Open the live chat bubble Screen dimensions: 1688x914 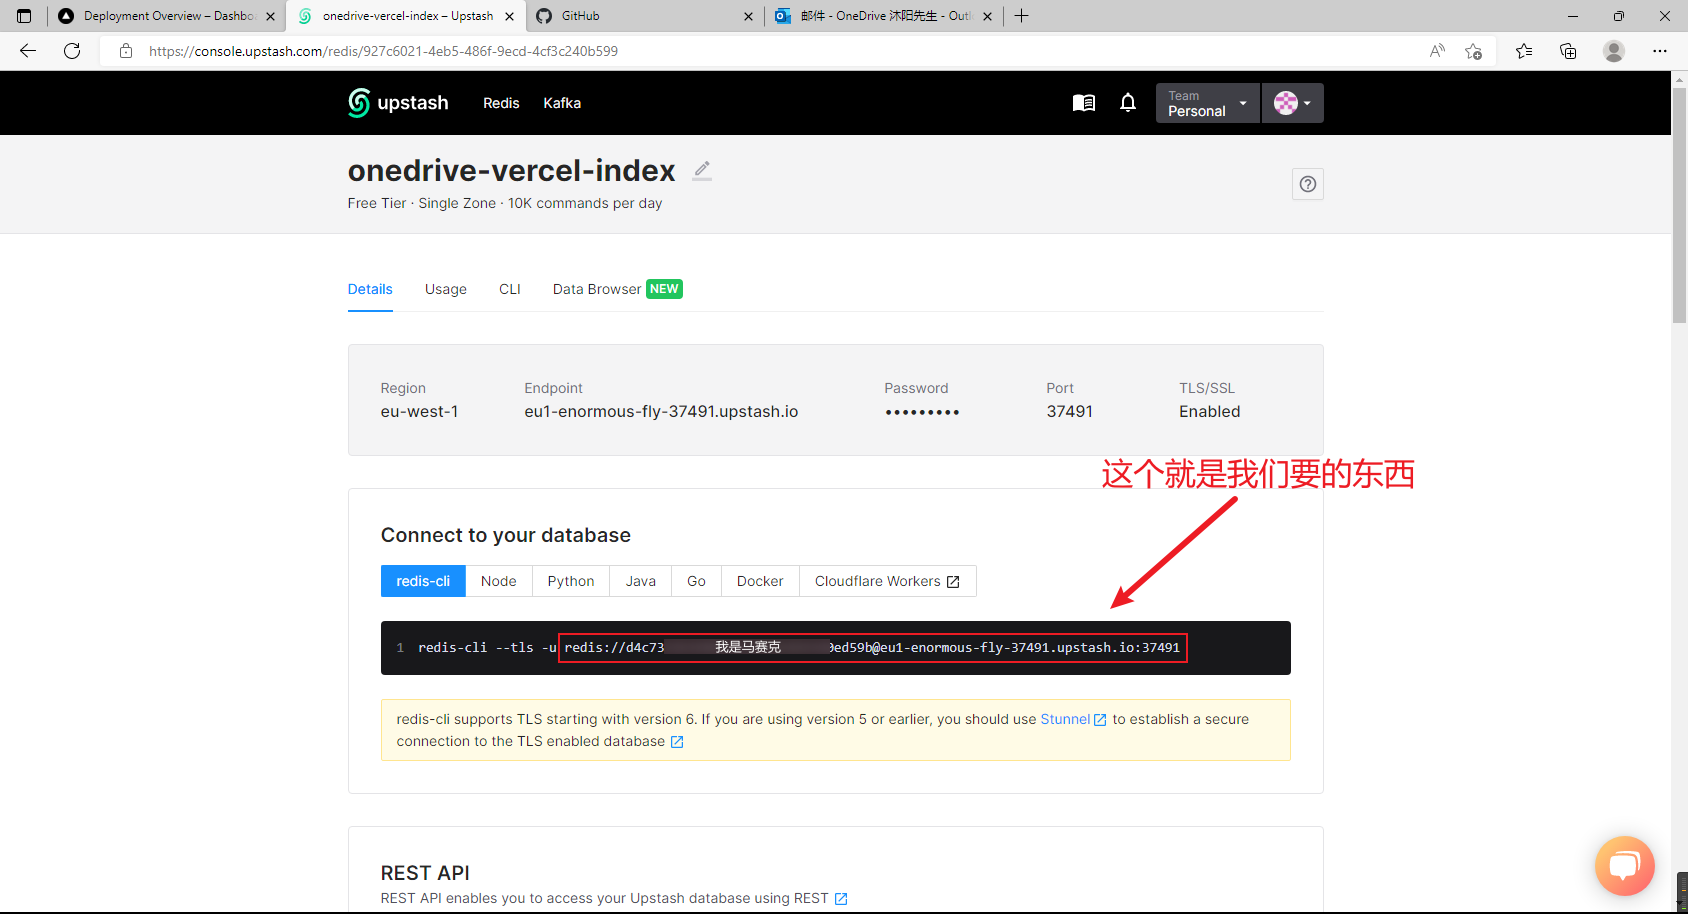coord(1624,866)
